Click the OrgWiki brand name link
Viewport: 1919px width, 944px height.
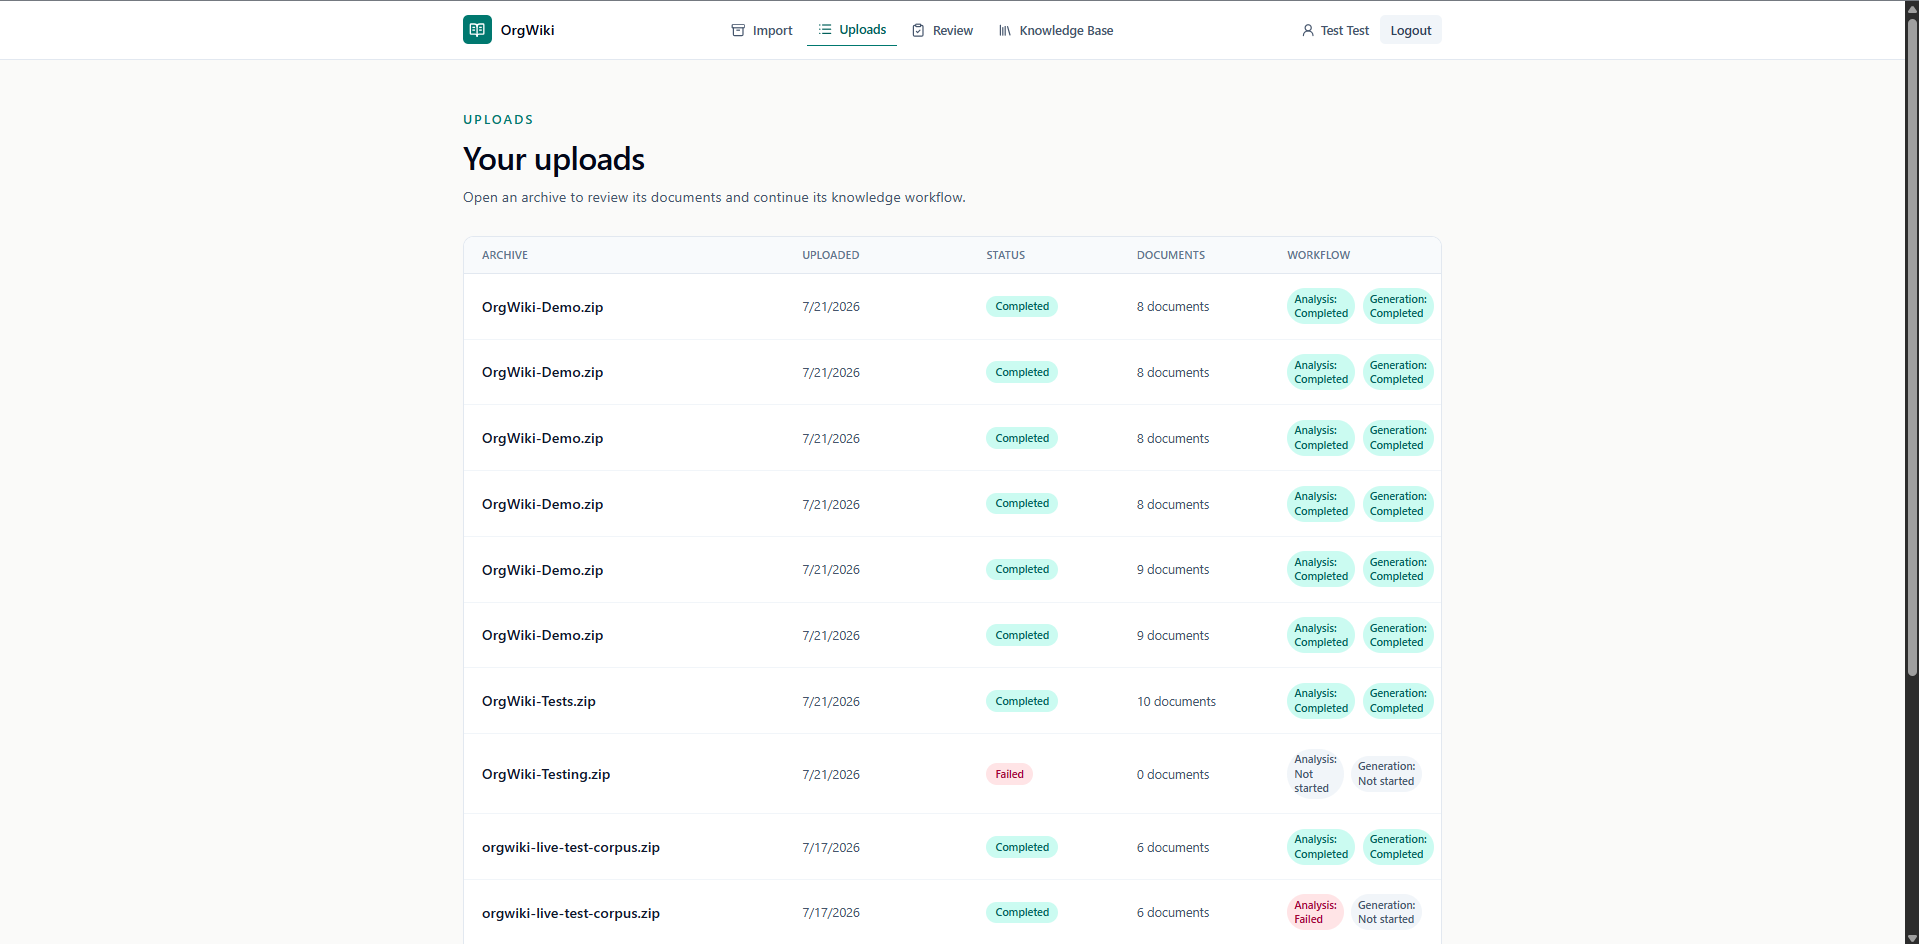527,30
